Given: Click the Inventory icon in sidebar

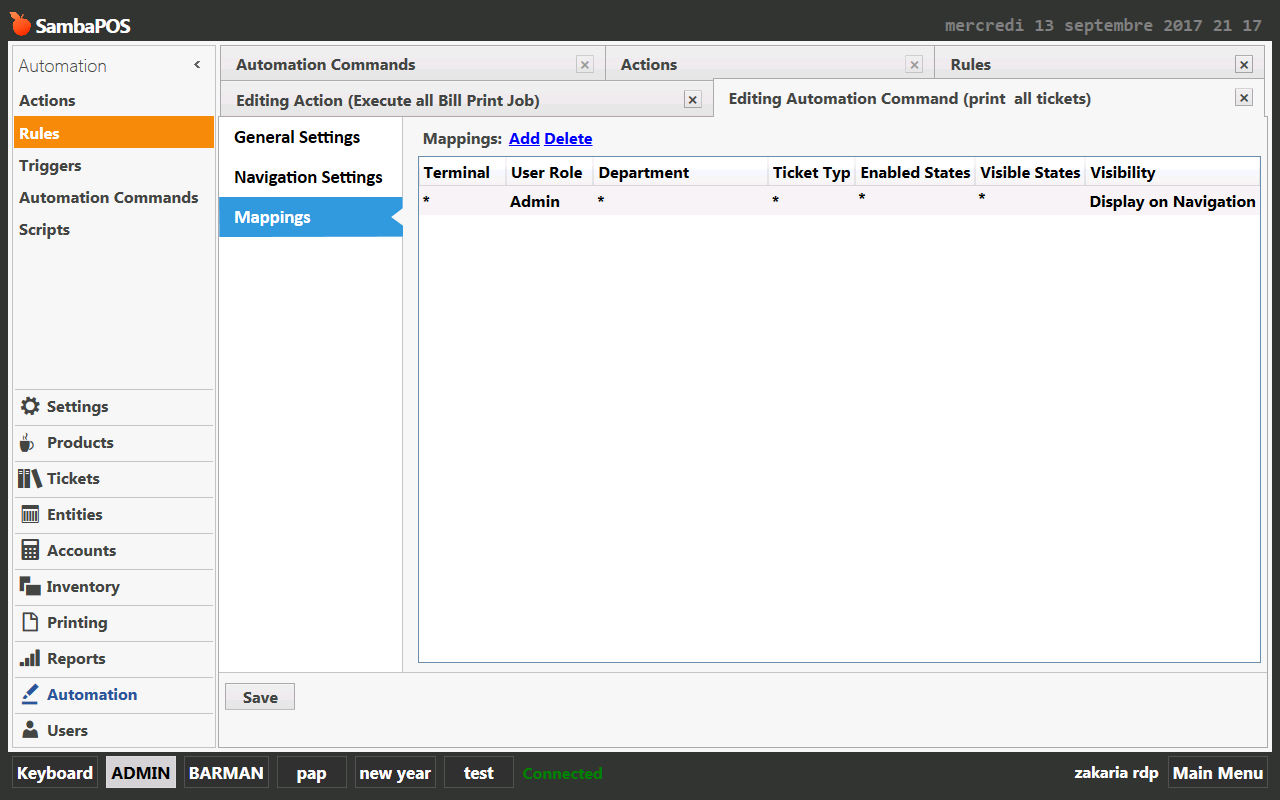Looking at the screenshot, I should pos(30,587).
